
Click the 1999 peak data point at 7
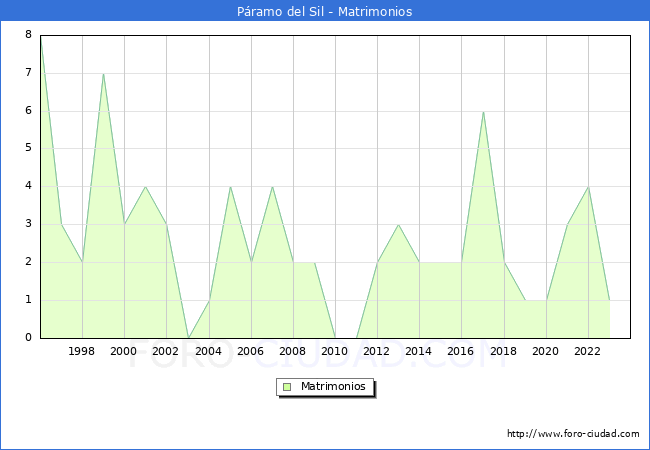103,74
